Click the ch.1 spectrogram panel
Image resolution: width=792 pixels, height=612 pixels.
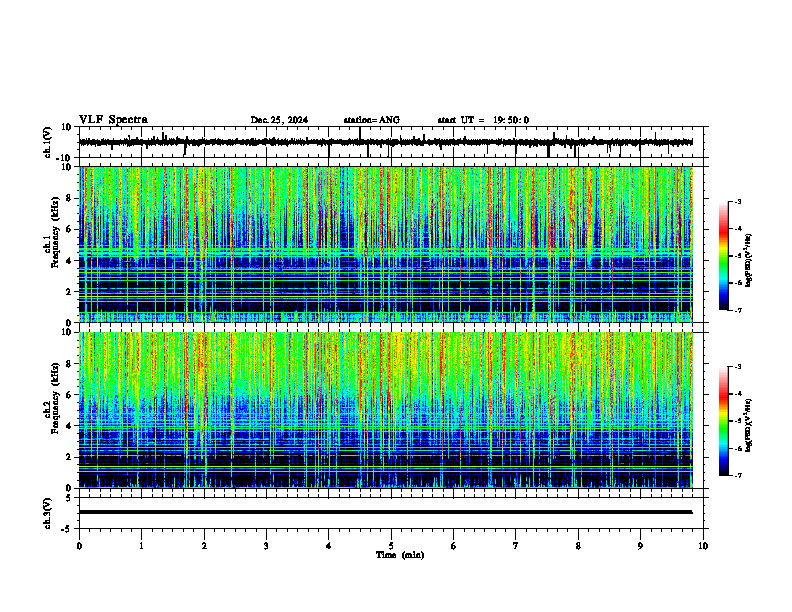point(385,244)
